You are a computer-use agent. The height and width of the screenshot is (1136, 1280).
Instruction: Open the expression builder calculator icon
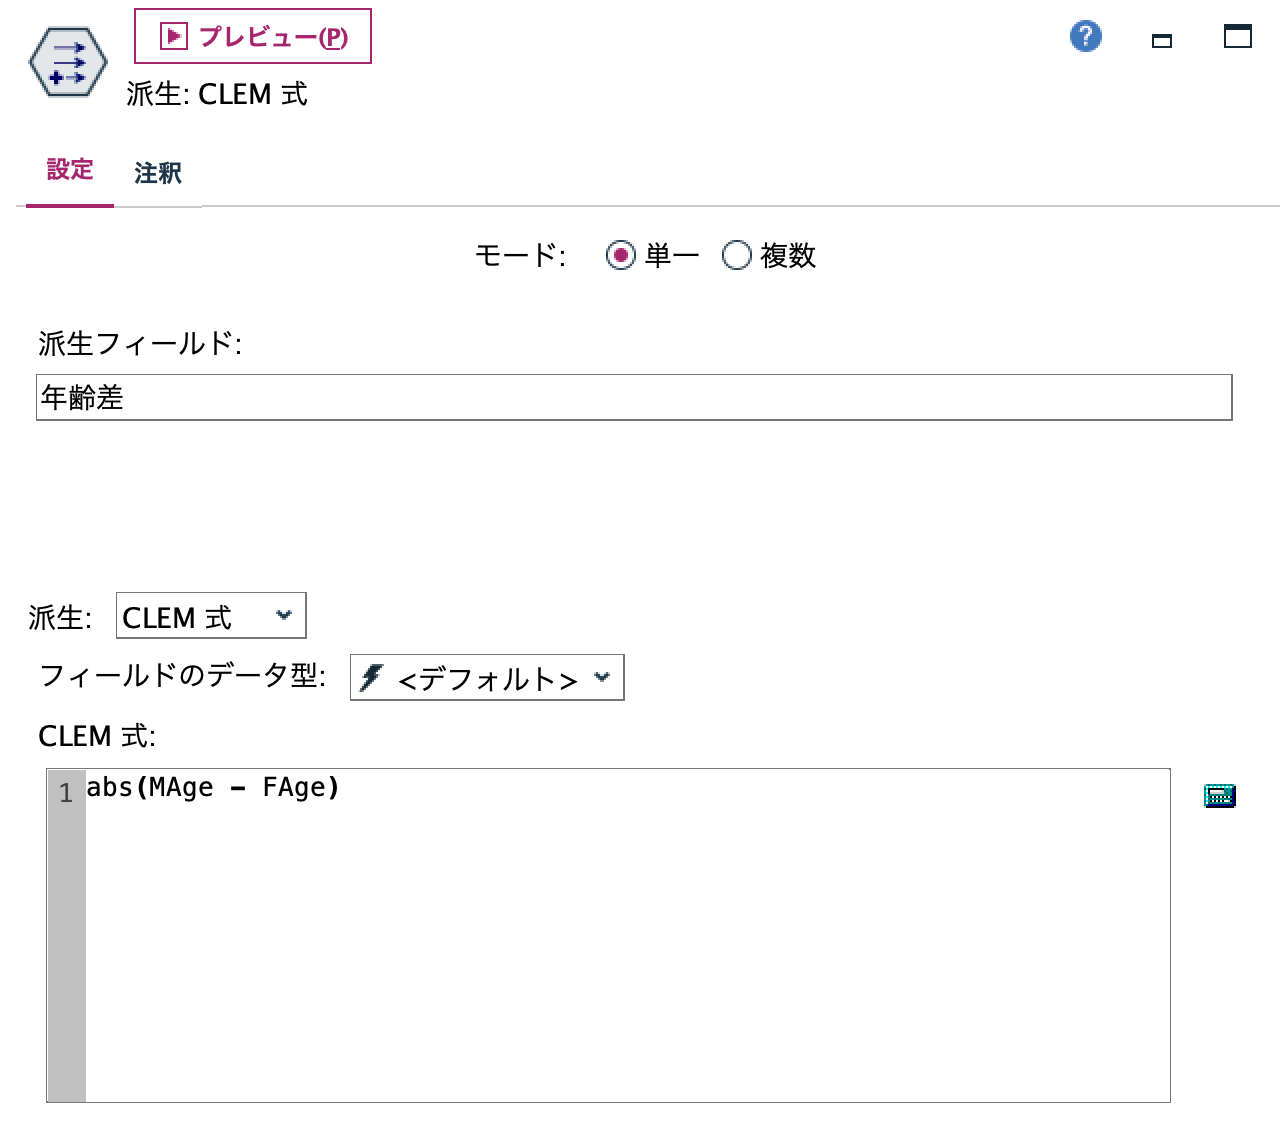[1218, 795]
